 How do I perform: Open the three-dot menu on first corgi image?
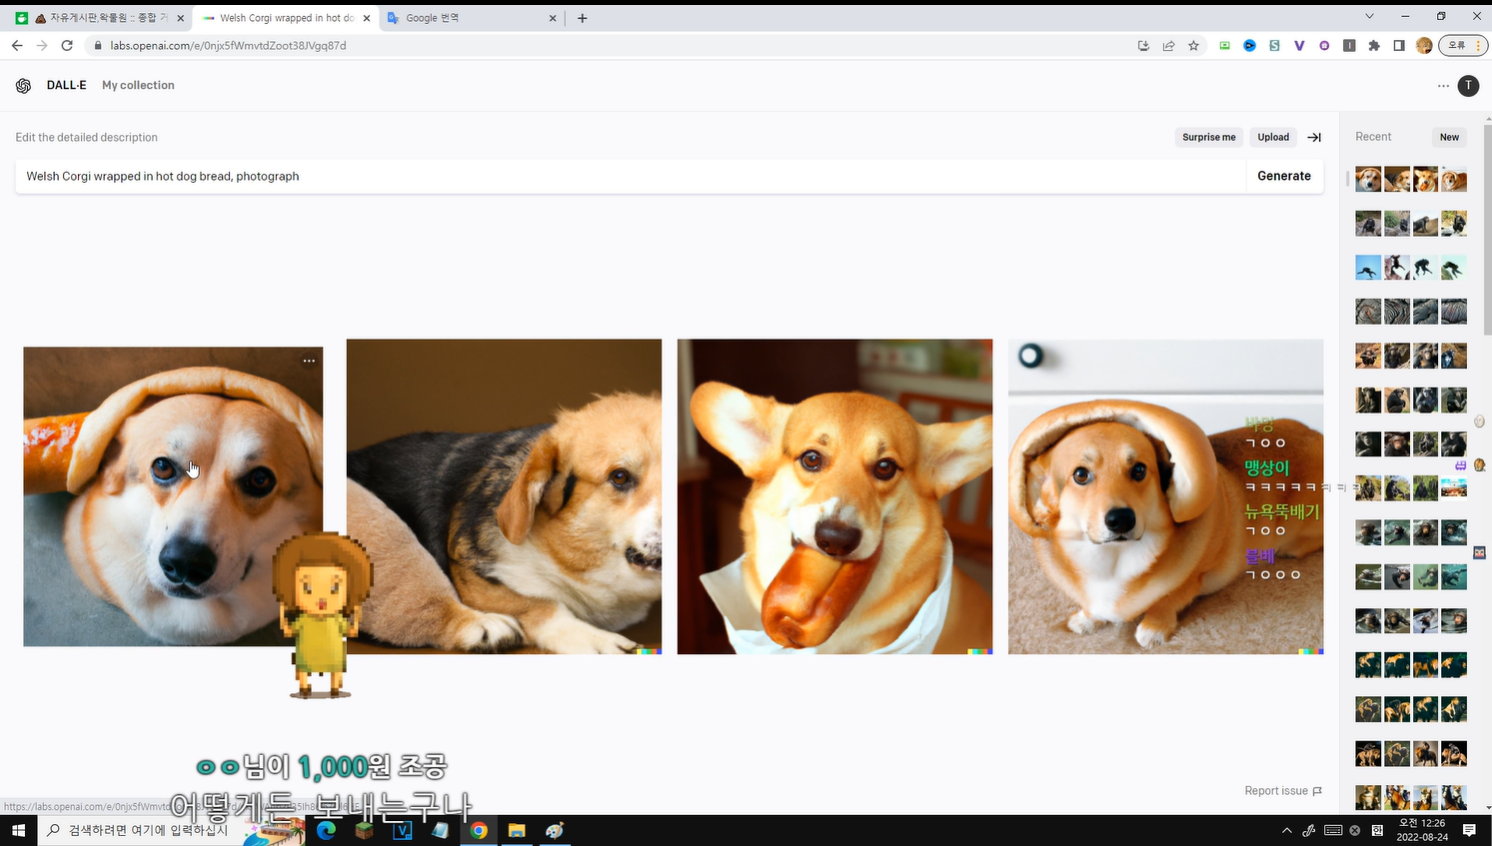coord(309,361)
